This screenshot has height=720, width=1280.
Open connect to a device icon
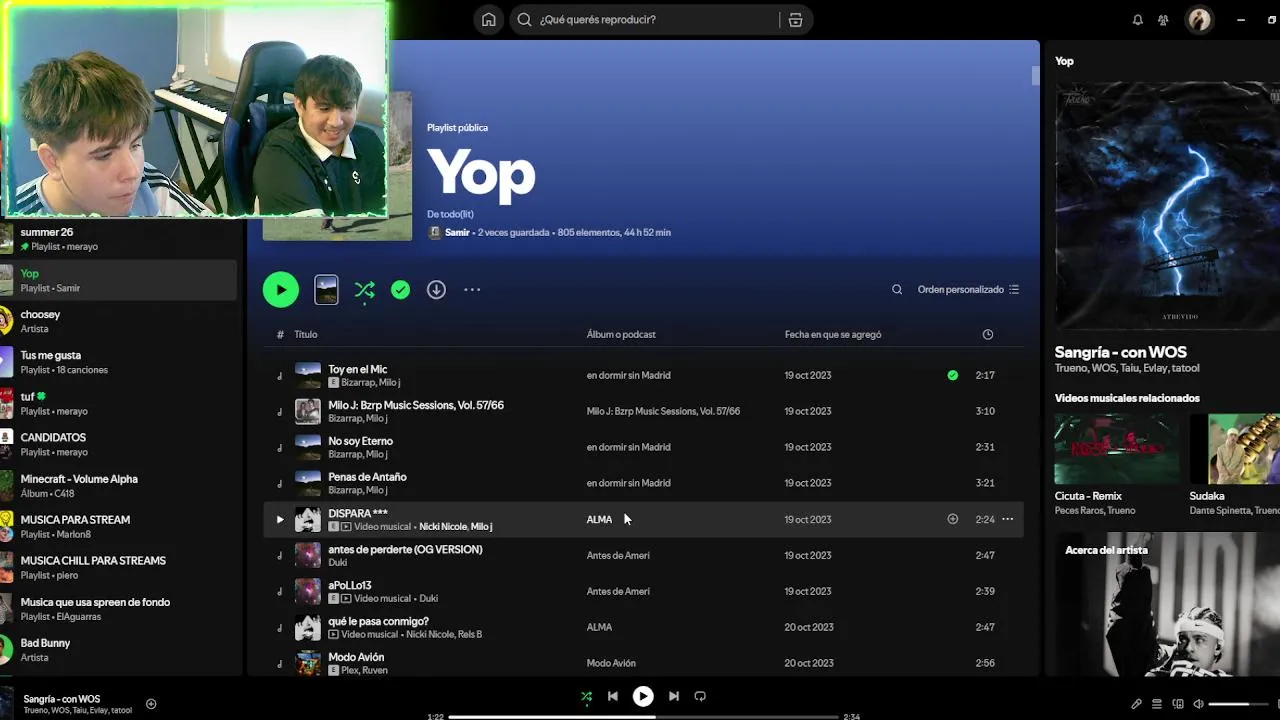point(1178,704)
